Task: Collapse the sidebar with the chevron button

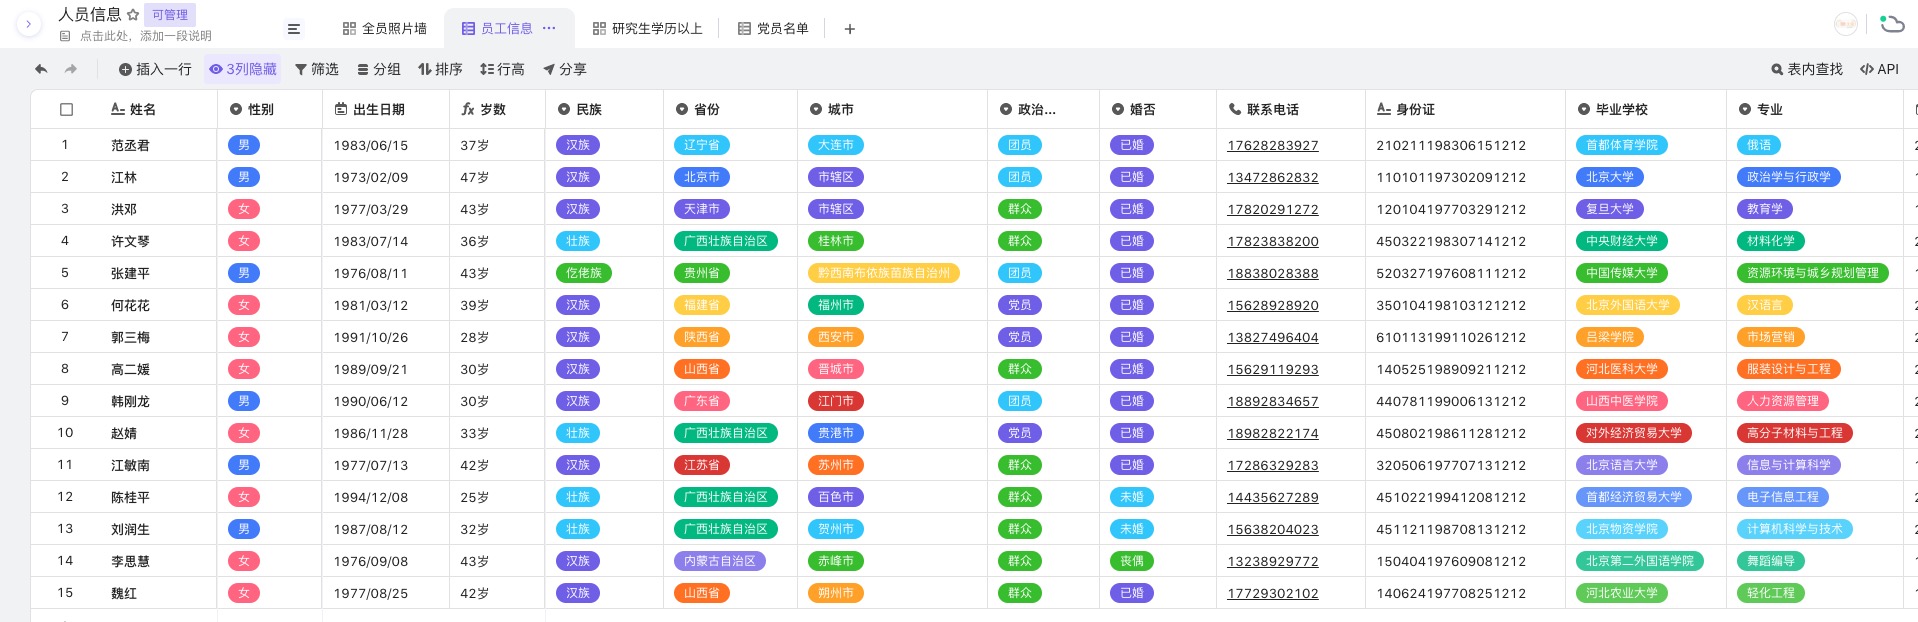Action: click(28, 24)
